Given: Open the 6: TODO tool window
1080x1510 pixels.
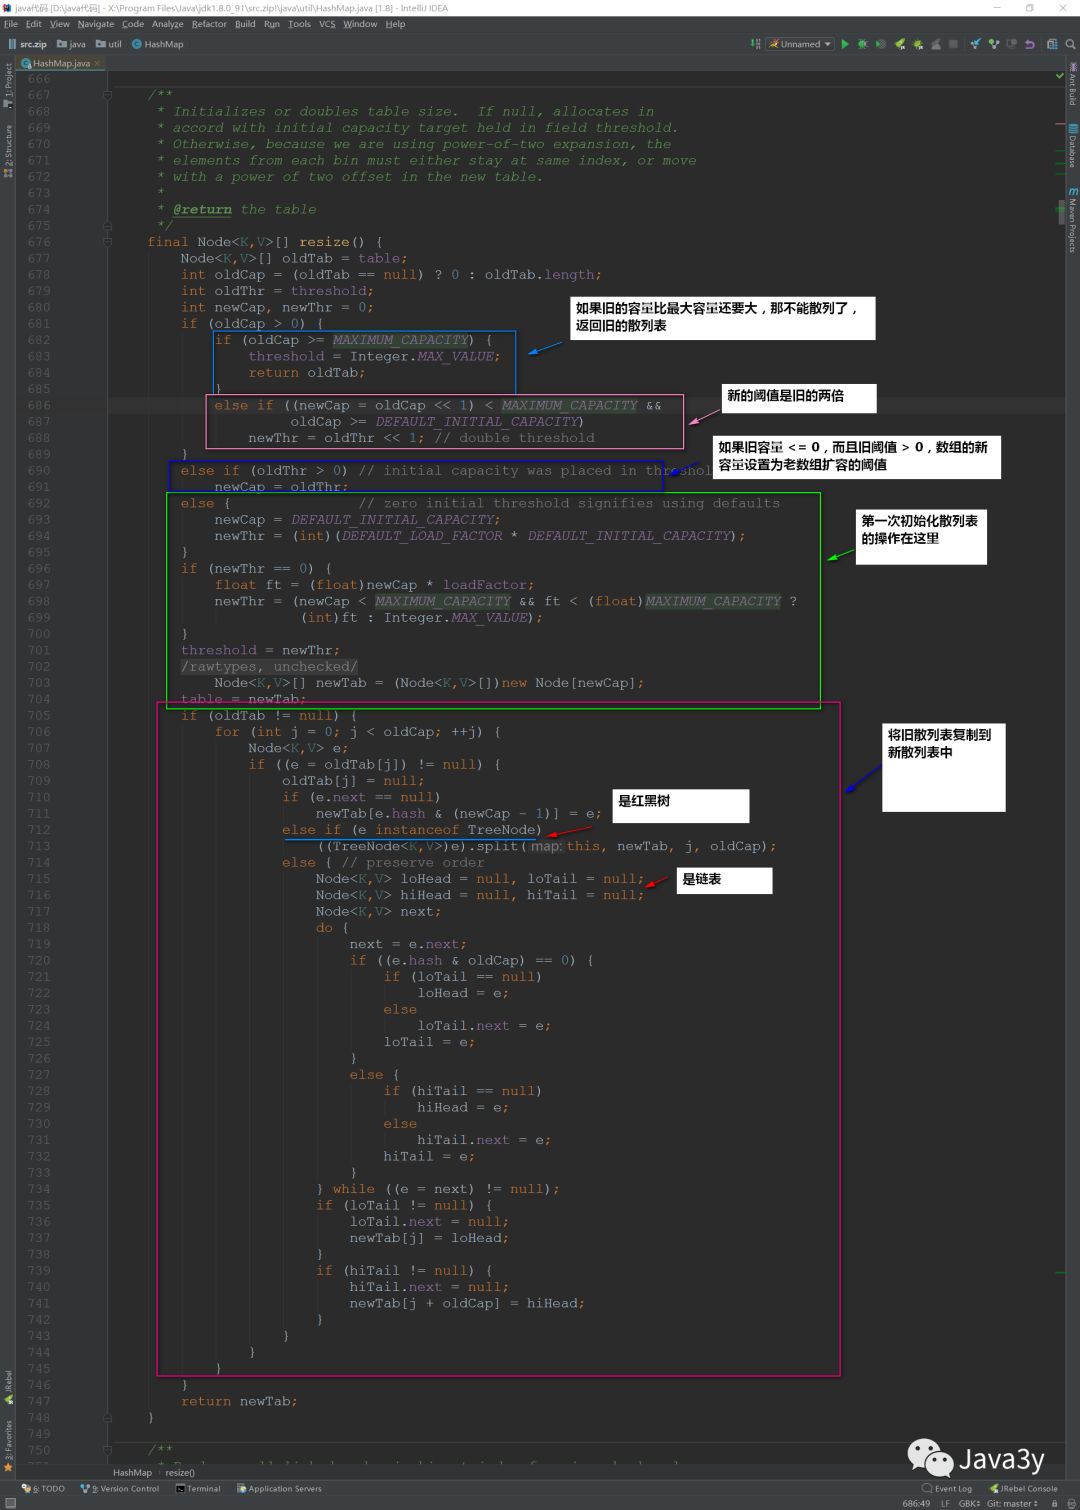Looking at the screenshot, I should coord(43,1489).
